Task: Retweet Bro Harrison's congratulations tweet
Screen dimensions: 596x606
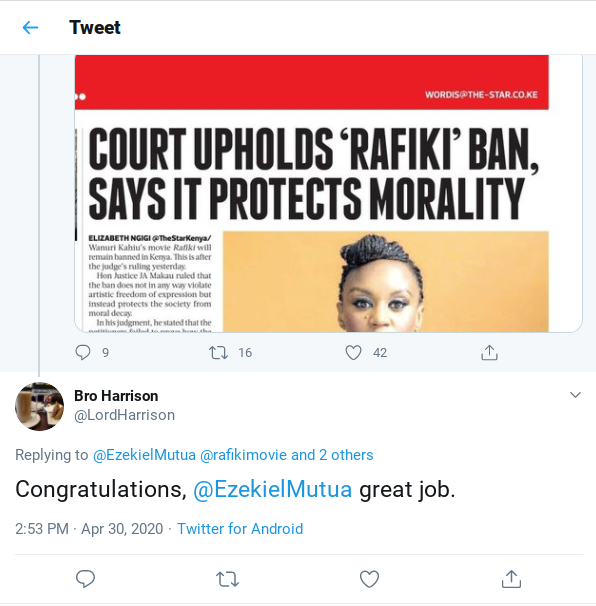Action: point(227,579)
